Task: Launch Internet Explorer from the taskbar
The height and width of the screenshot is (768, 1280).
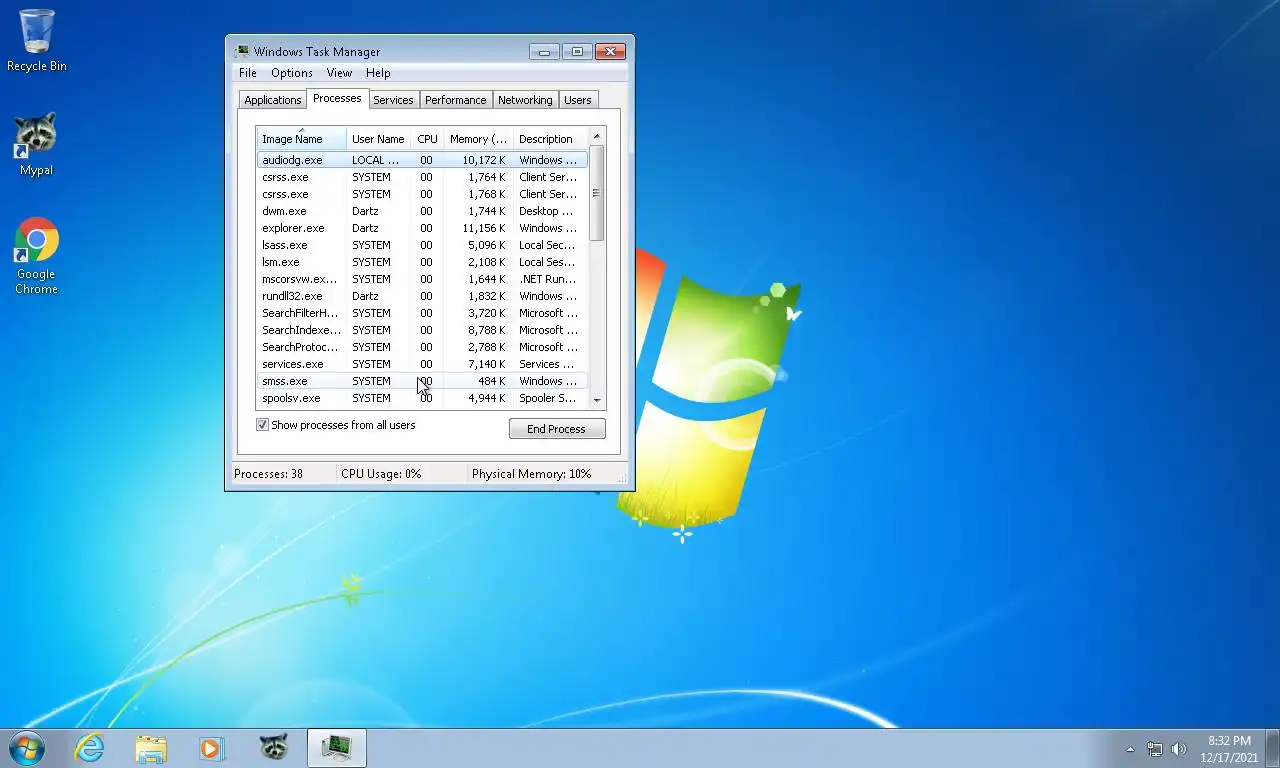Action: [90, 748]
